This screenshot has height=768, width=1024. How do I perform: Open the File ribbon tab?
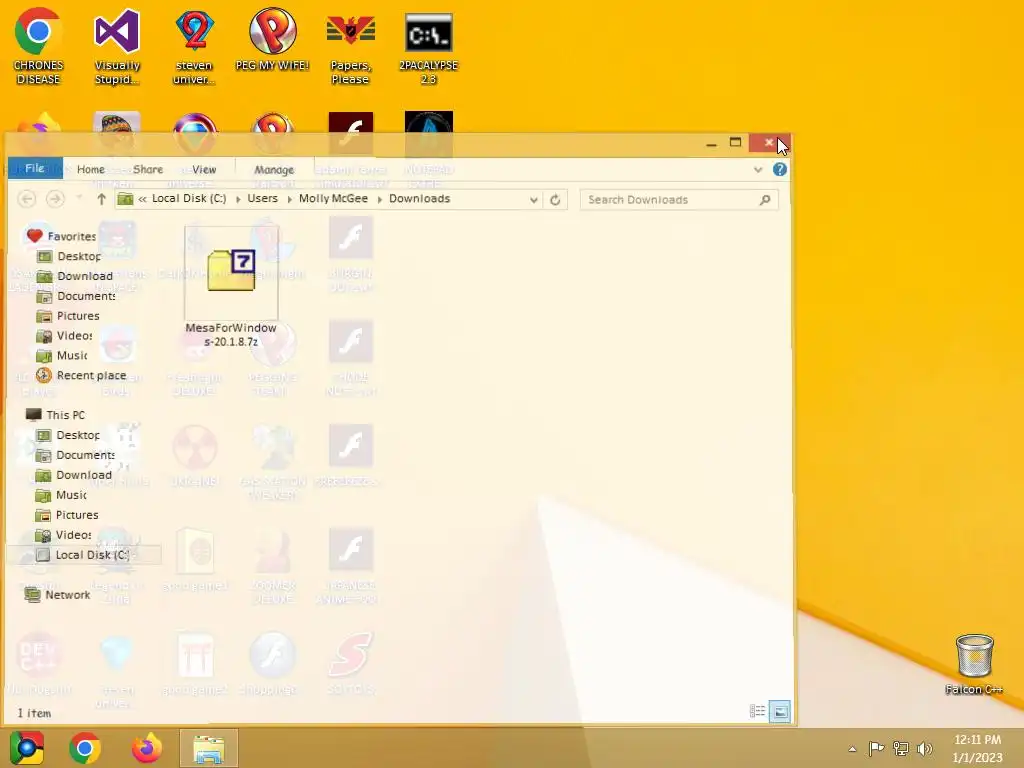[x=35, y=168]
